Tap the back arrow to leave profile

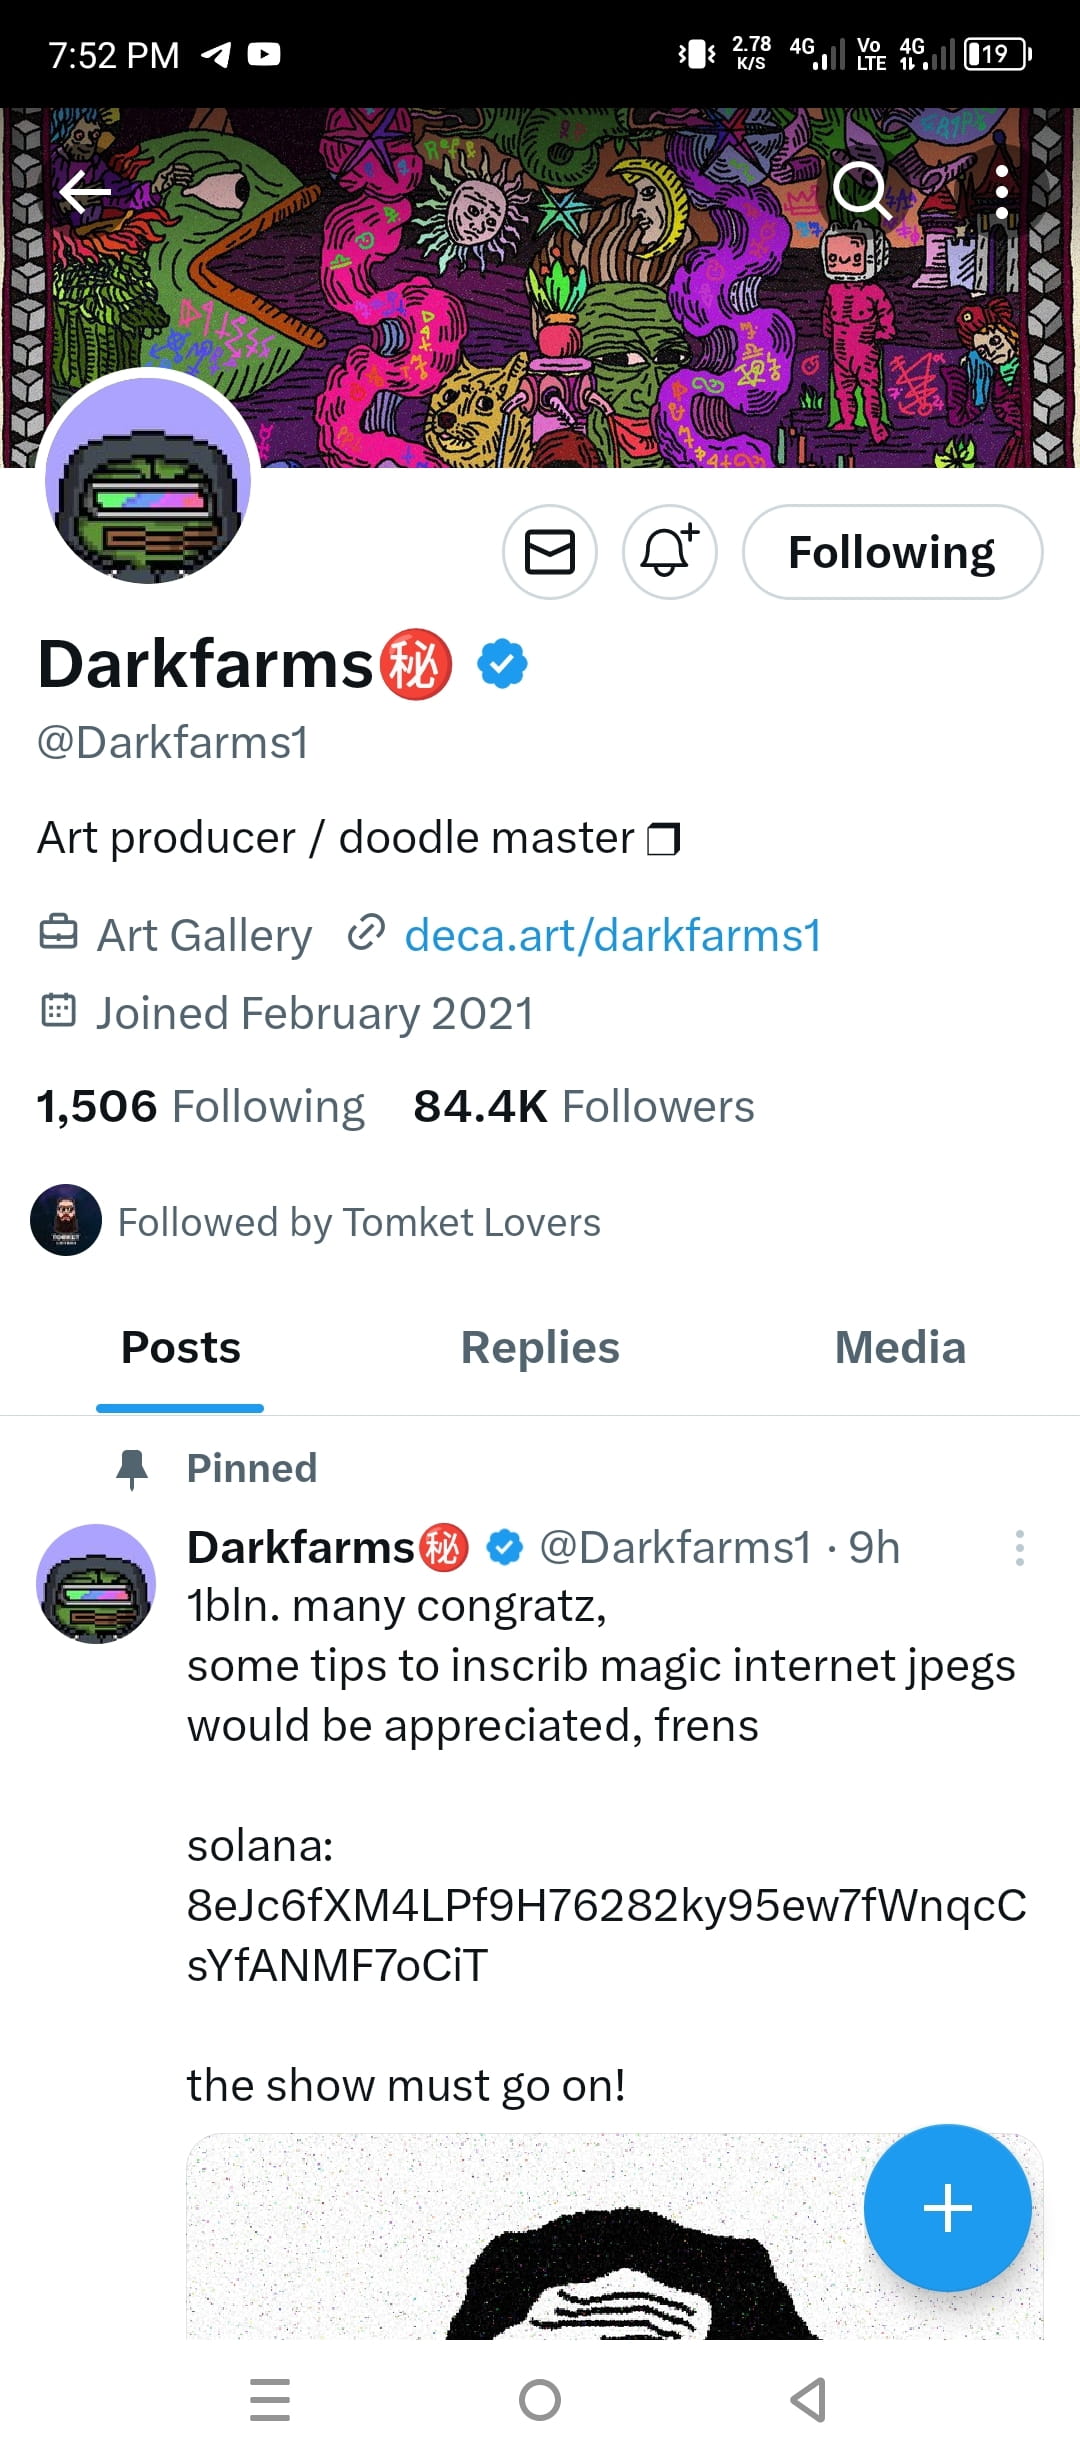[84, 191]
